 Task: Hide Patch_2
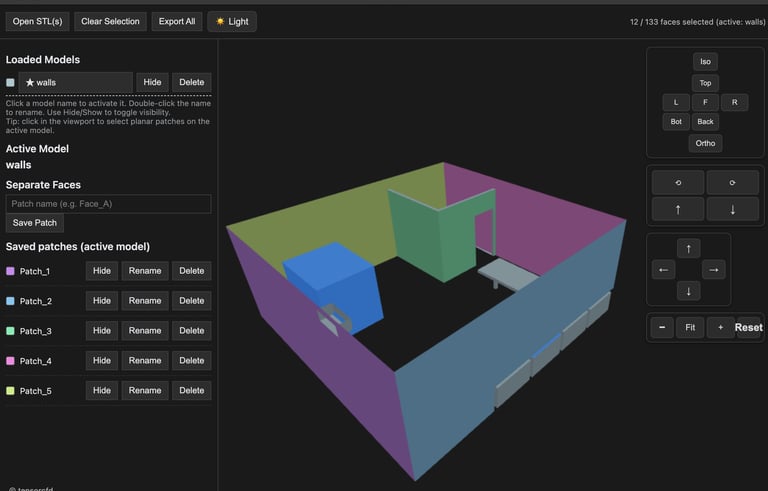(x=102, y=301)
